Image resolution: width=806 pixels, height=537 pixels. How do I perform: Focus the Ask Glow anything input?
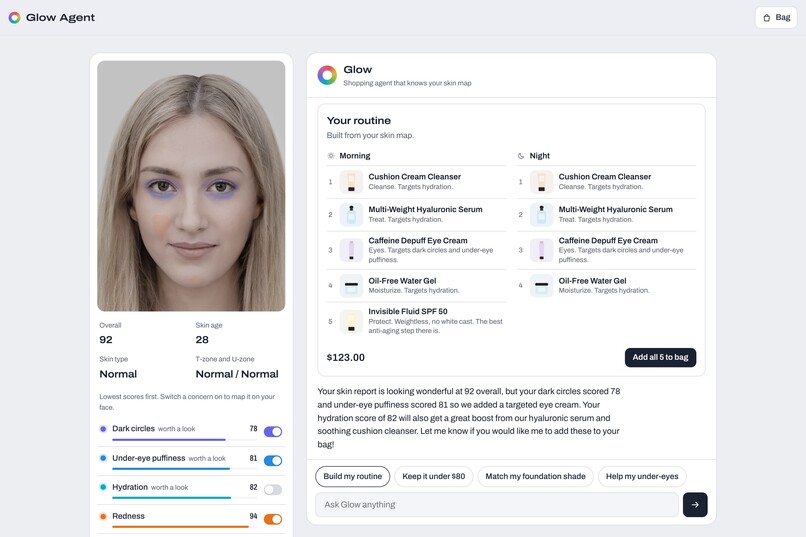click(x=497, y=505)
